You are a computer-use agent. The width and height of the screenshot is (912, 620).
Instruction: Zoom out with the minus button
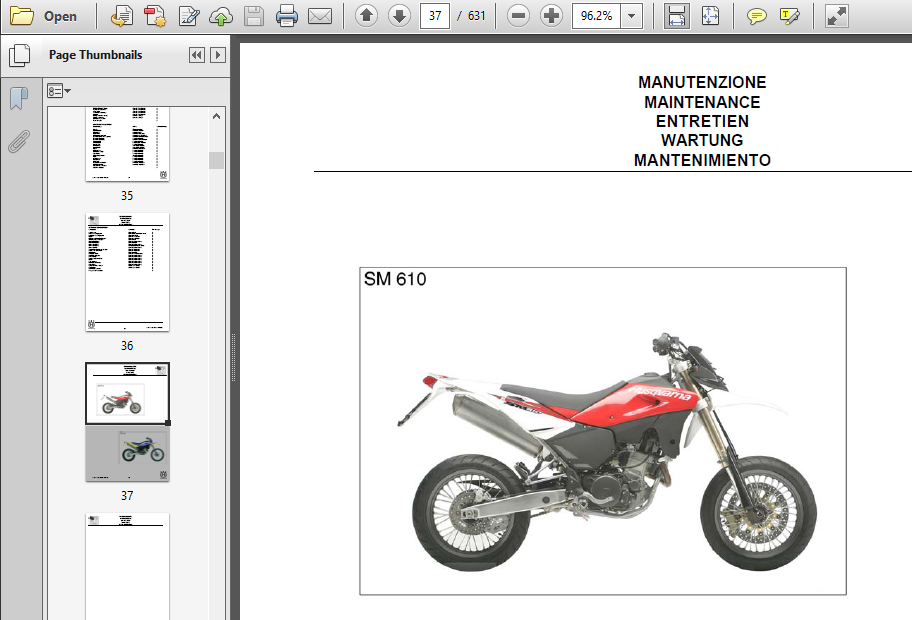pos(518,16)
